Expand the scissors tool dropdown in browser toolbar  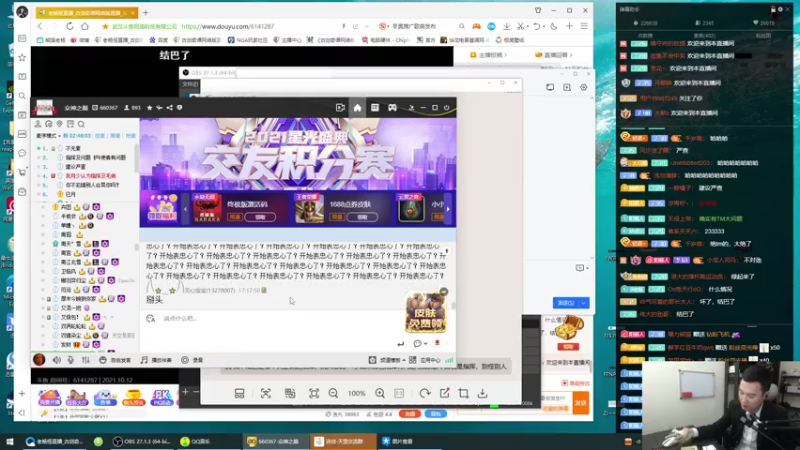point(527,27)
